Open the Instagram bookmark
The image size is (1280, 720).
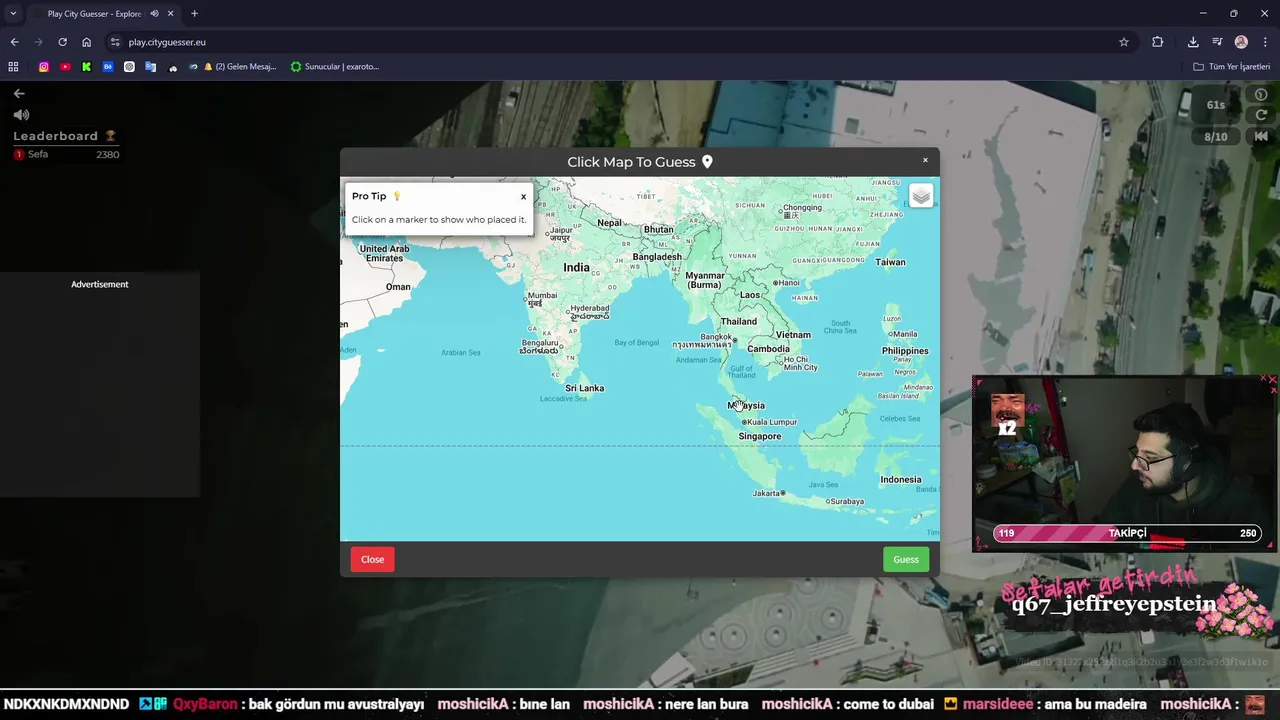point(43,67)
